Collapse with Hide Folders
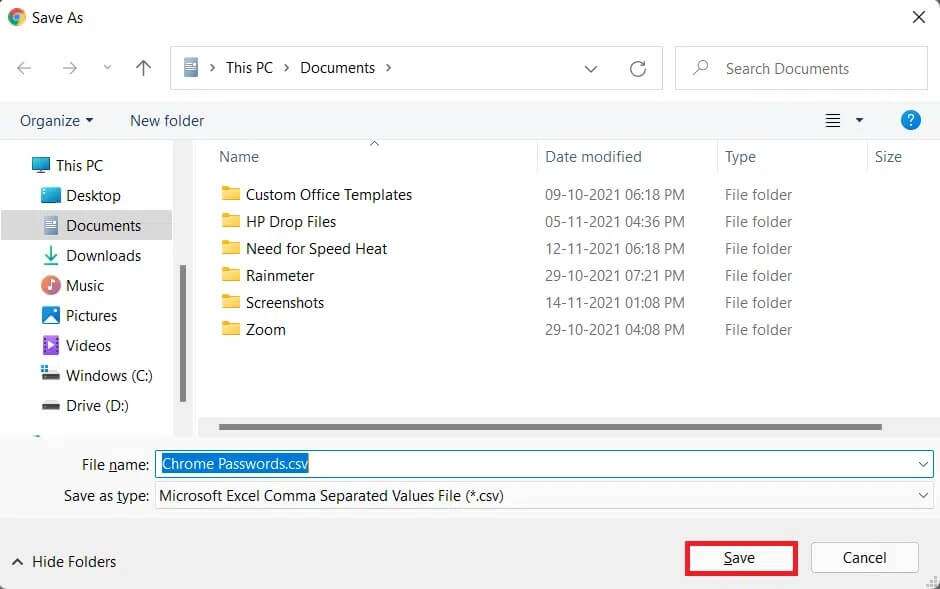 (x=64, y=561)
